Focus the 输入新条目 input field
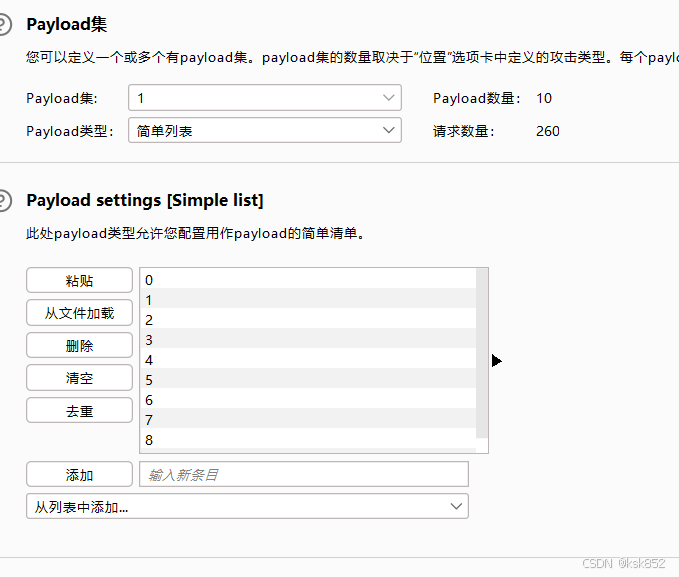The height and width of the screenshot is (577, 679). [x=304, y=474]
